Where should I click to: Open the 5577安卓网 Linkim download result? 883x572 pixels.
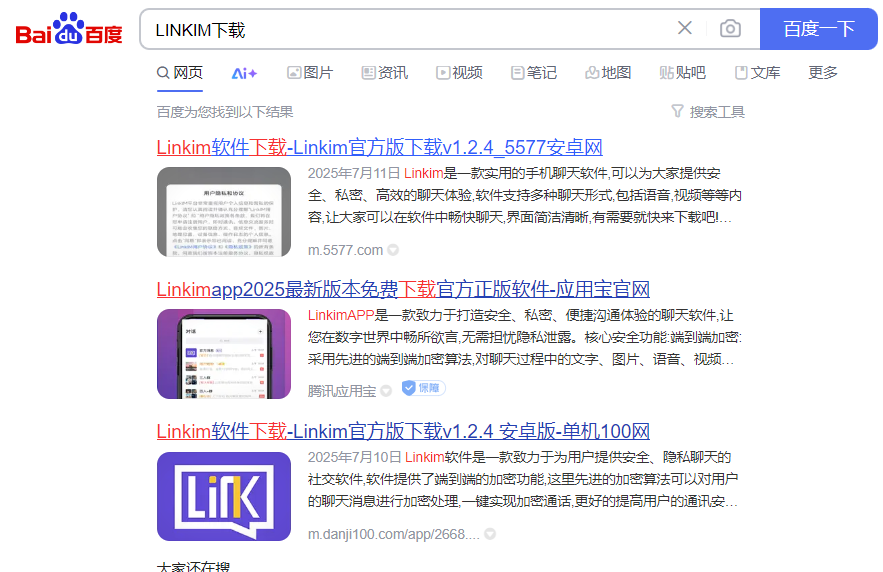(x=379, y=148)
